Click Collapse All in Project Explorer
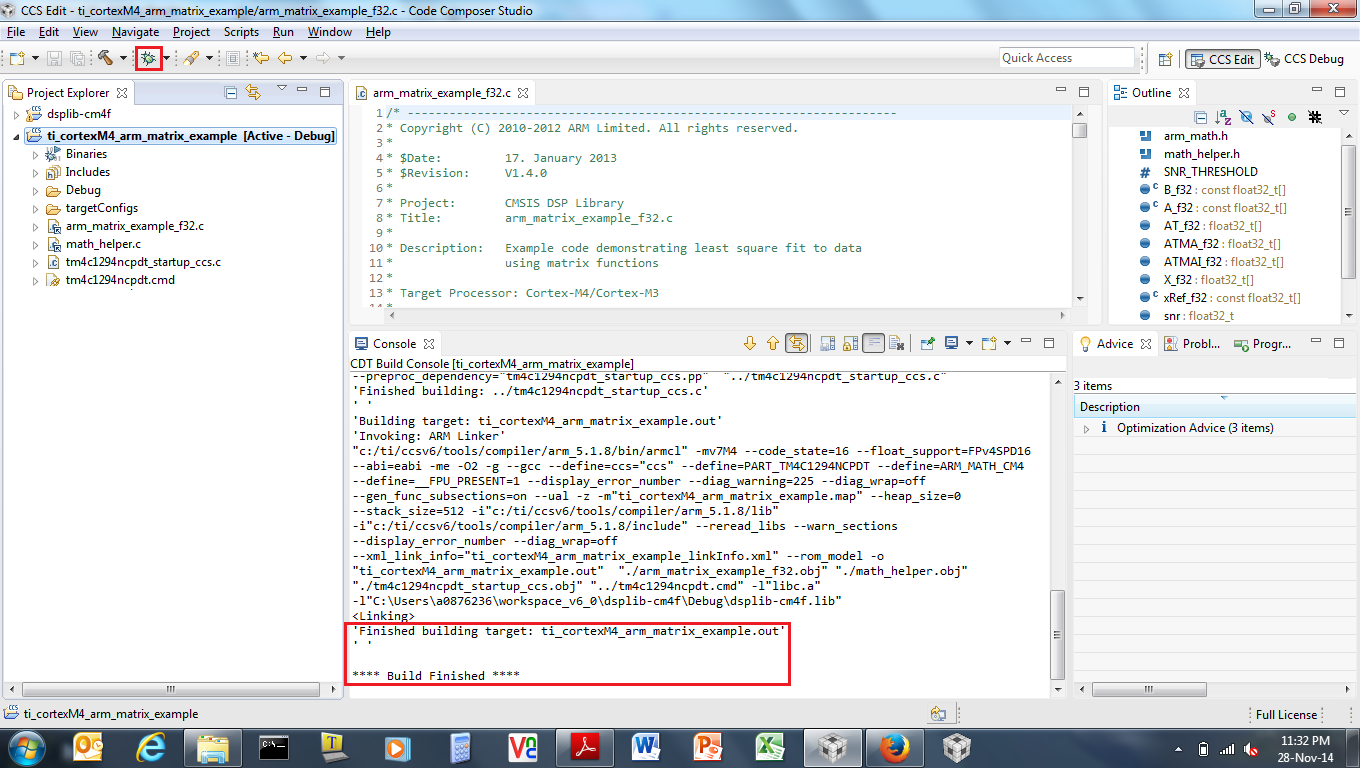Image resolution: width=1360 pixels, height=768 pixels. [x=231, y=93]
